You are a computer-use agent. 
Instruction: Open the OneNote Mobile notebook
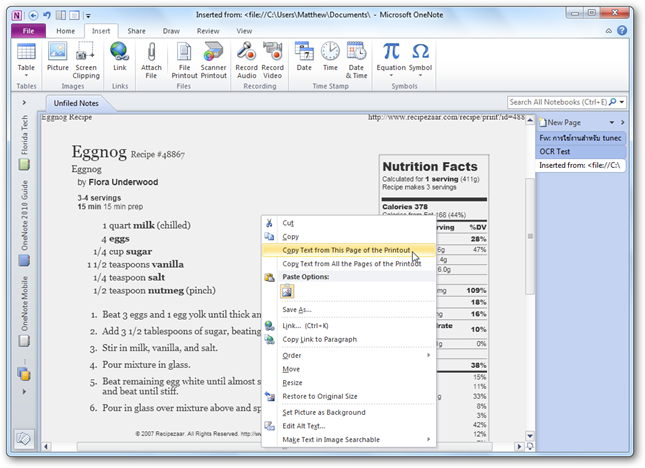coord(24,312)
